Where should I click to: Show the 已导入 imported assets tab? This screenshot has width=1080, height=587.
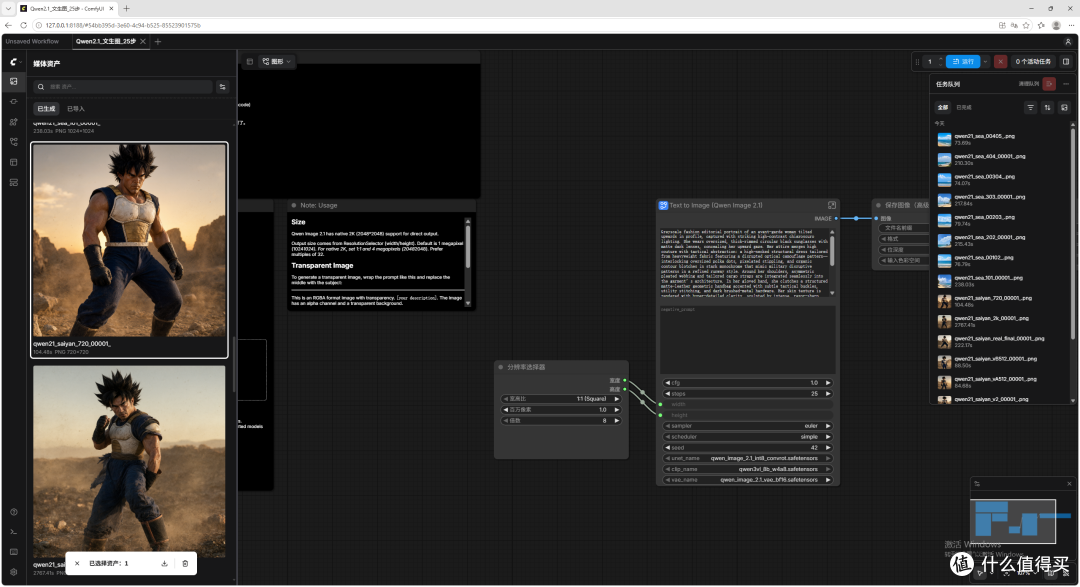[76, 109]
